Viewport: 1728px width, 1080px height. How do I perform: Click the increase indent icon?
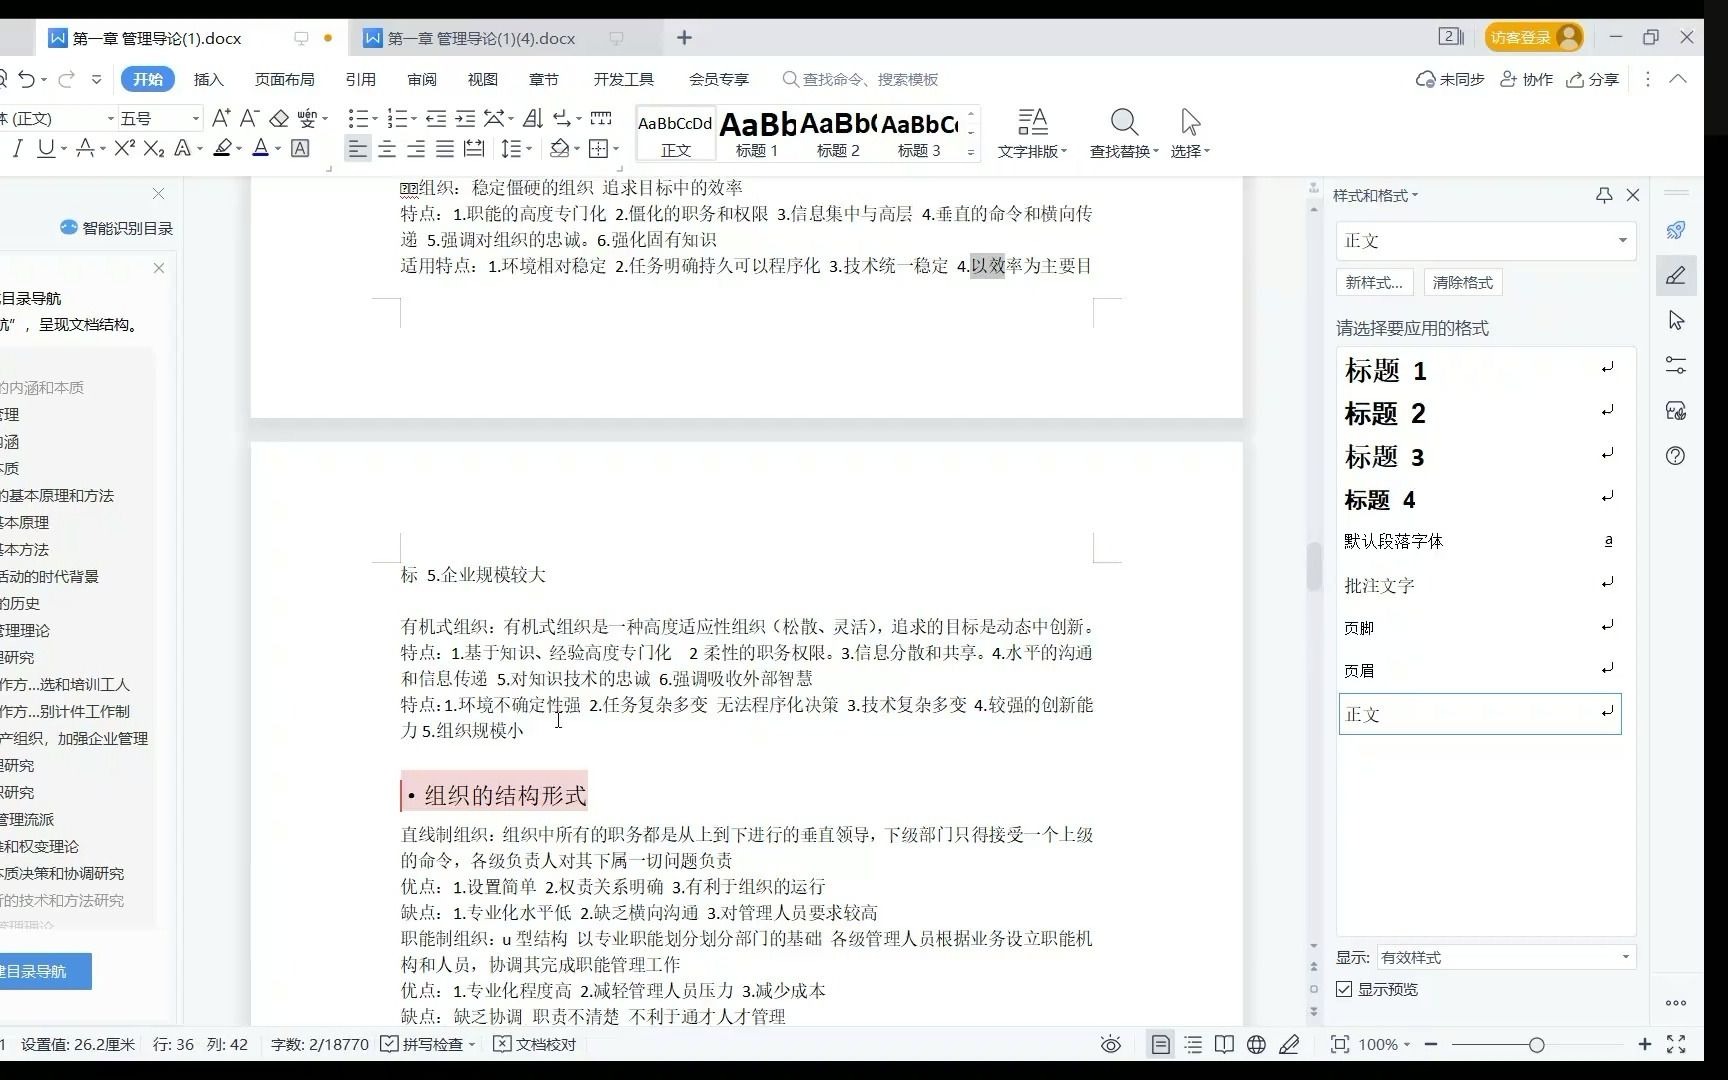(x=465, y=118)
